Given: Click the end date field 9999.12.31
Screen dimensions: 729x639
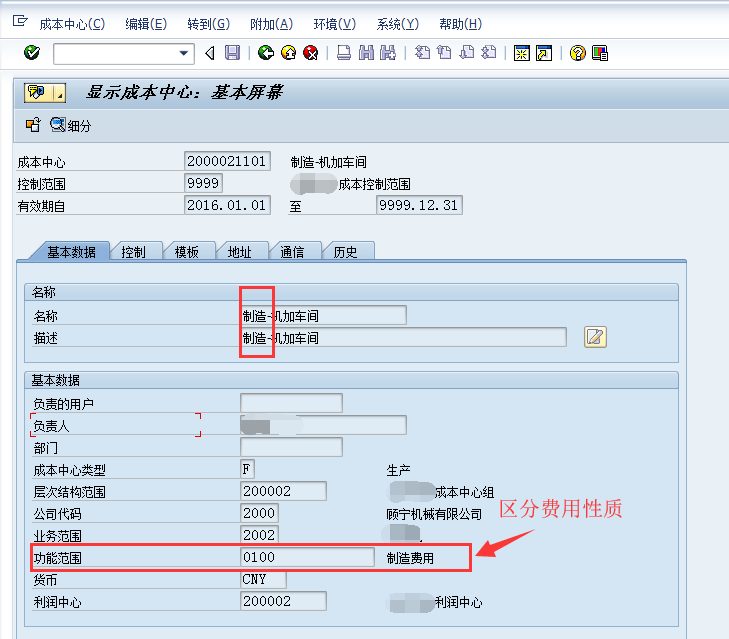Looking at the screenshot, I should (x=419, y=205).
